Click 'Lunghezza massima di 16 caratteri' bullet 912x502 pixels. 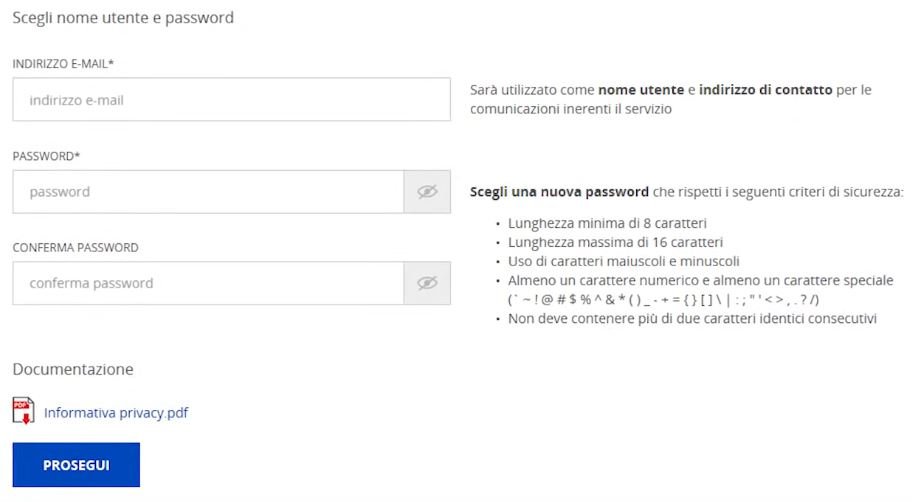[x=615, y=242]
